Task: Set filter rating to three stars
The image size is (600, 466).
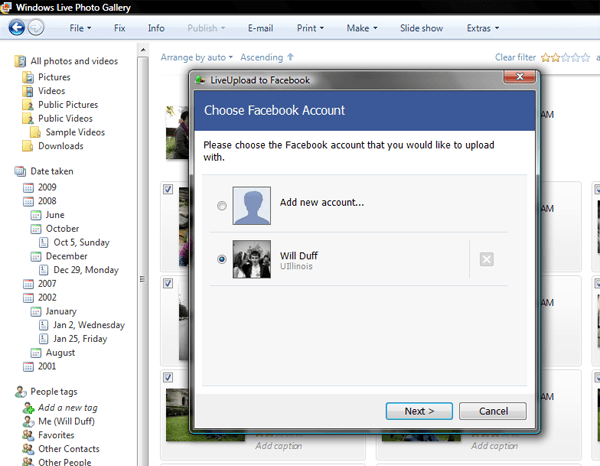Action: coord(565,58)
